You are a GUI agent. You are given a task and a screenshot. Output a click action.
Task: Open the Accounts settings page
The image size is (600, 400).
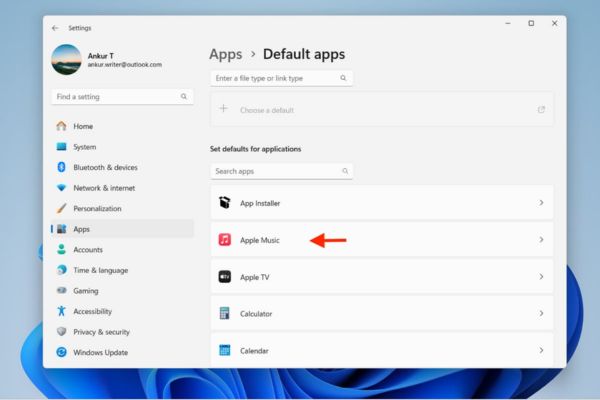coord(88,249)
